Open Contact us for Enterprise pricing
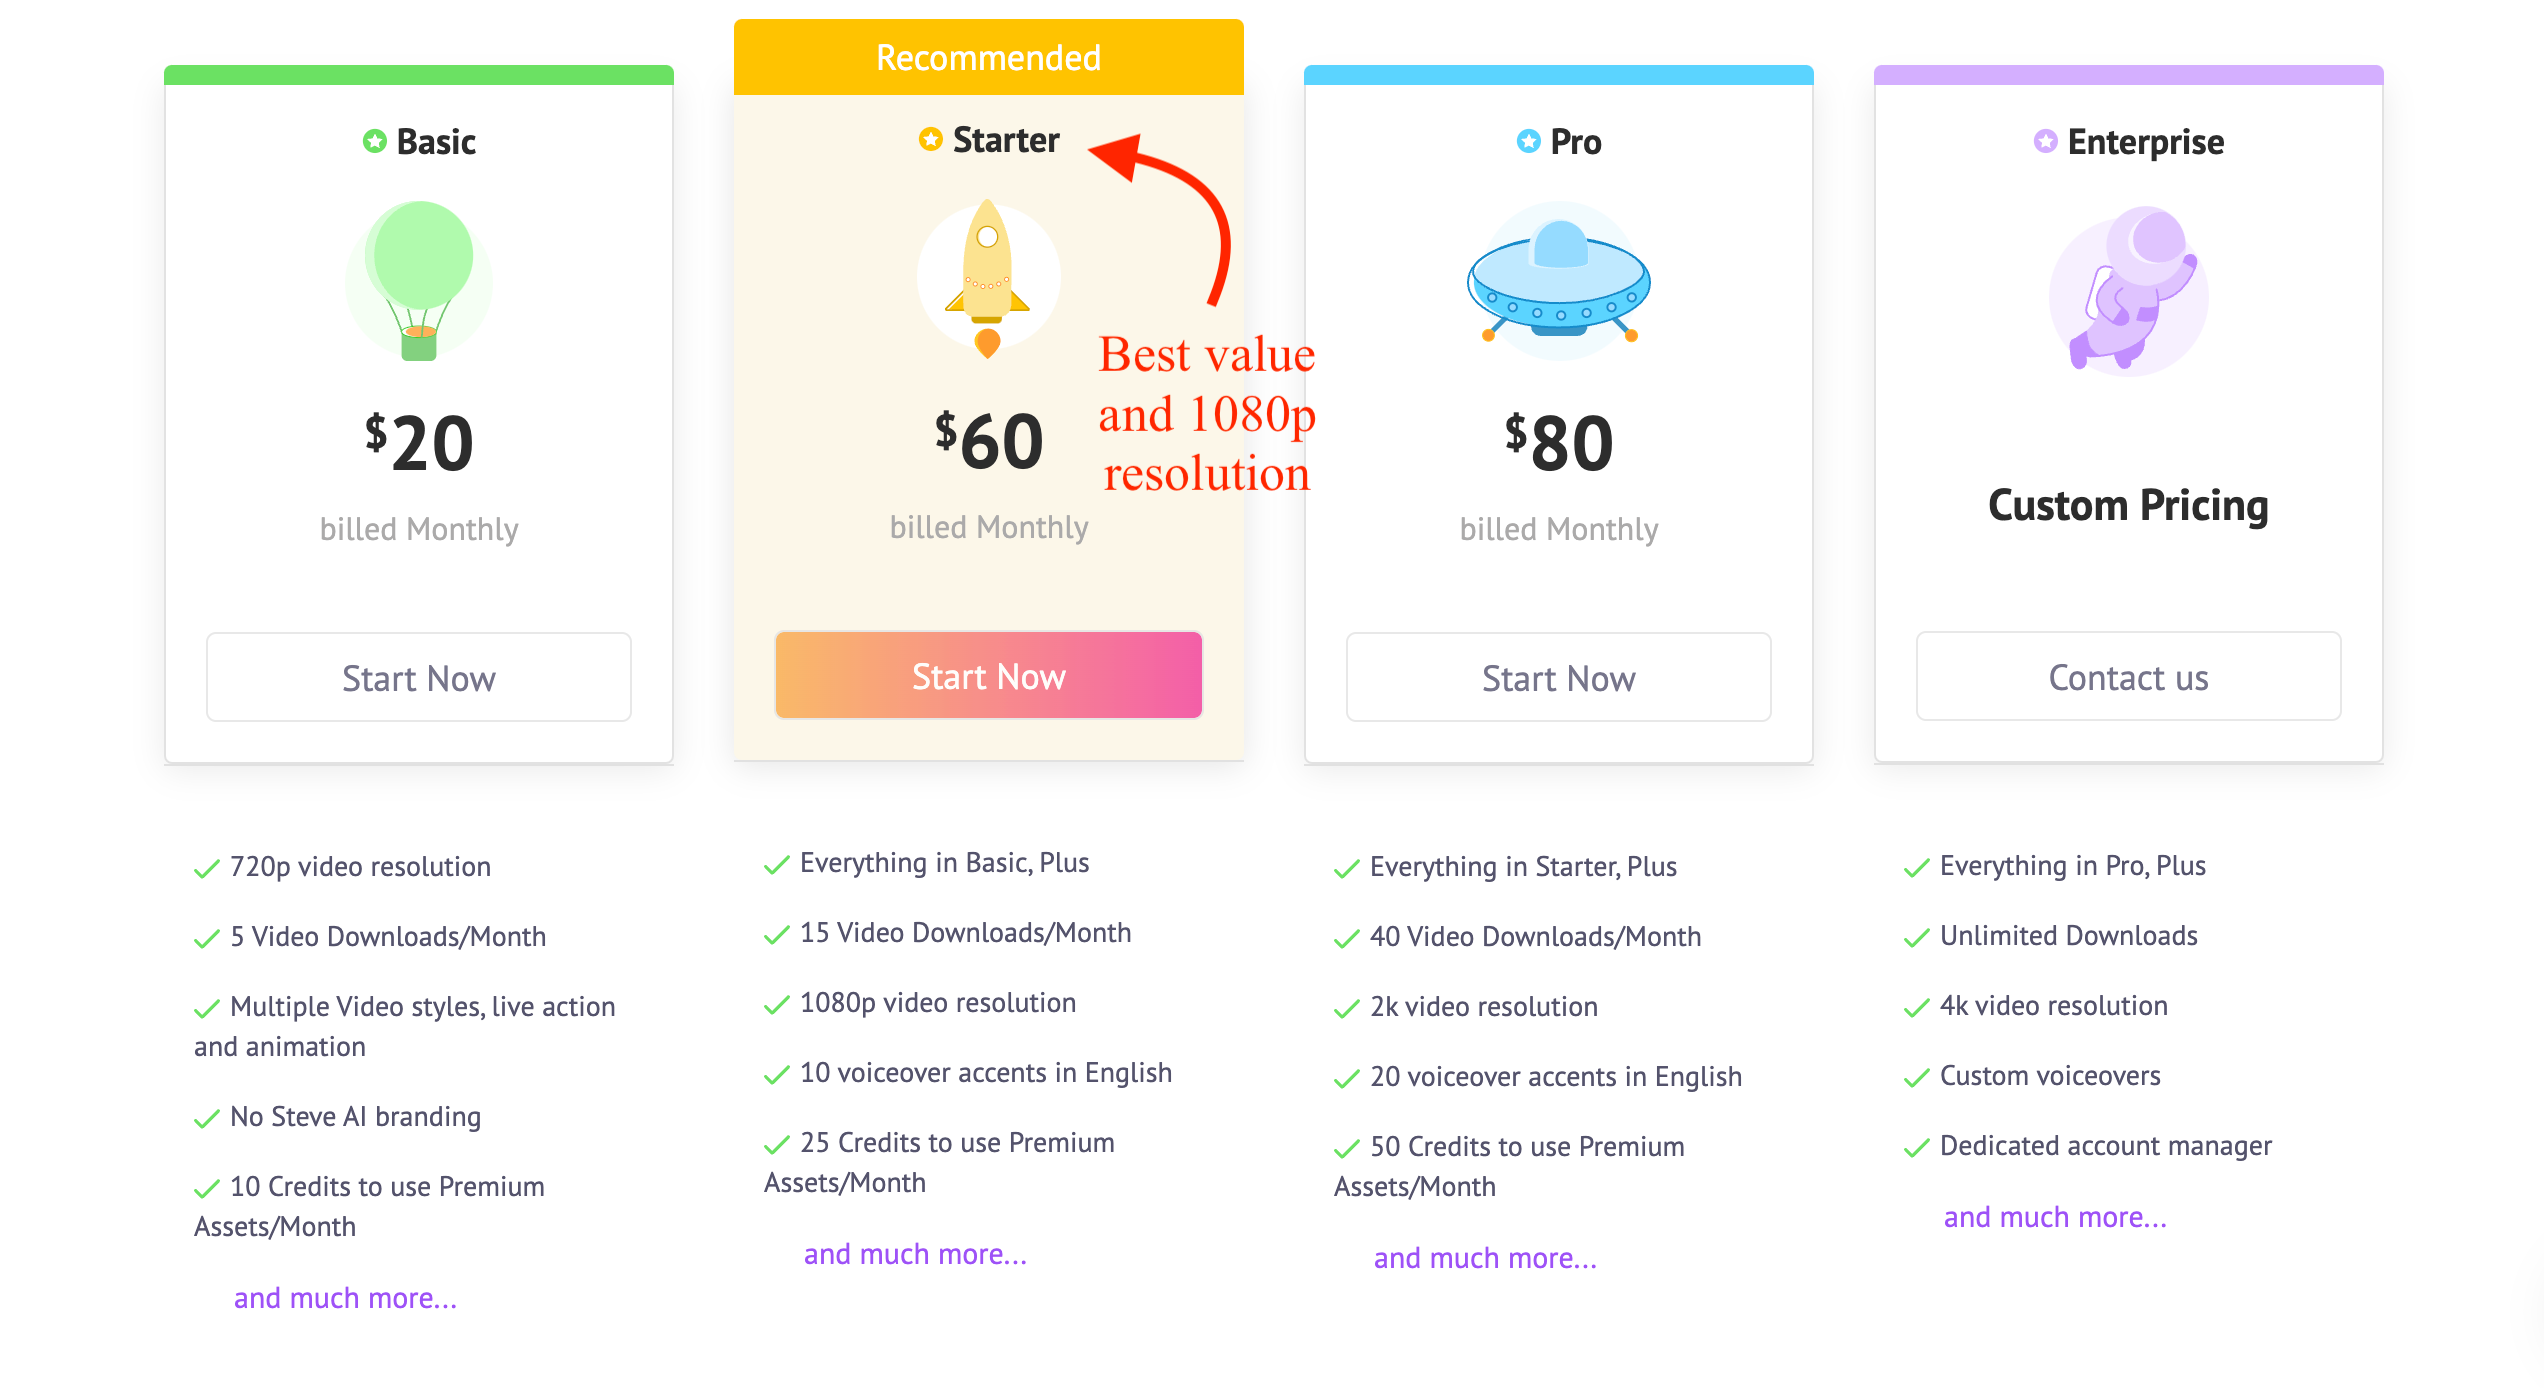 [x=2129, y=676]
